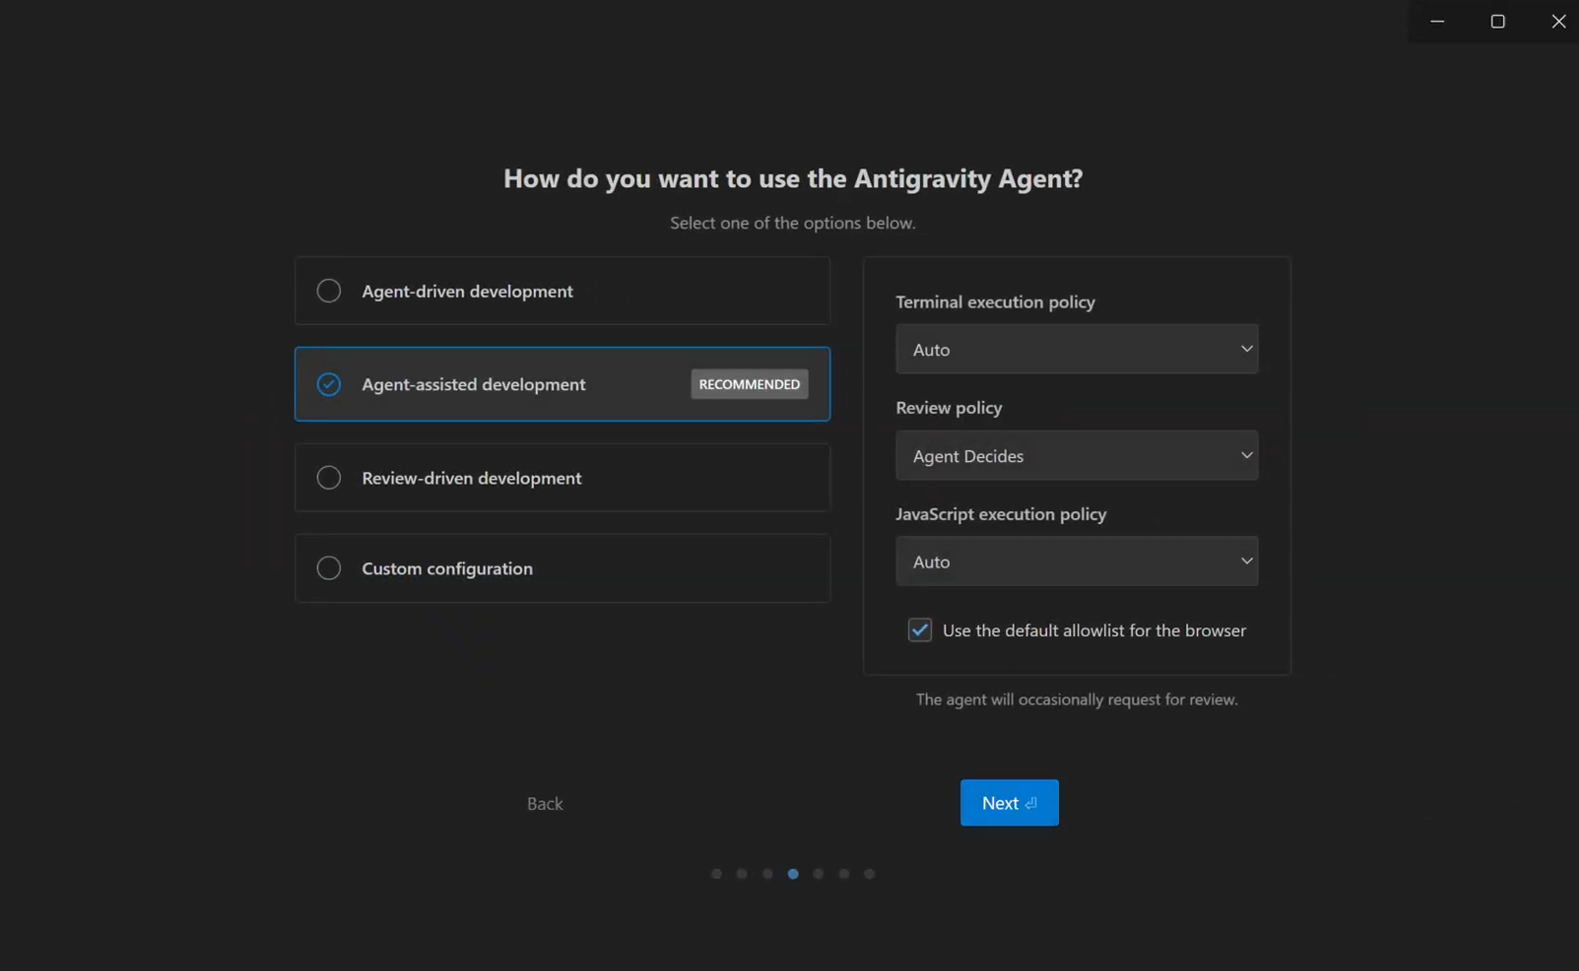This screenshot has width=1579, height=971.
Task: Open the JavaScript execution policy dropdown
Action: click(x=1076, y=562)
